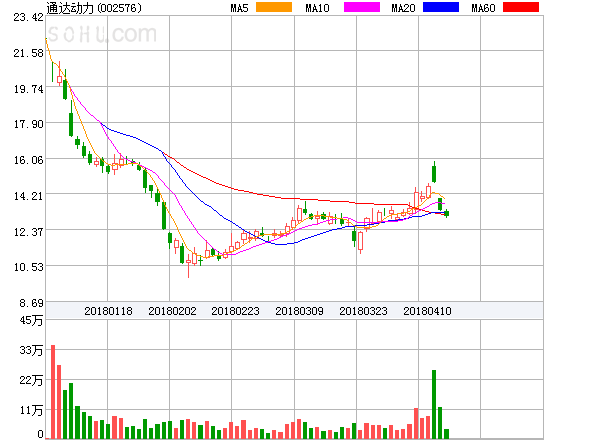Click the stock title 通达动力 (002576)
The height and width of the screenshot is (440, 600).
click(94, 8)
